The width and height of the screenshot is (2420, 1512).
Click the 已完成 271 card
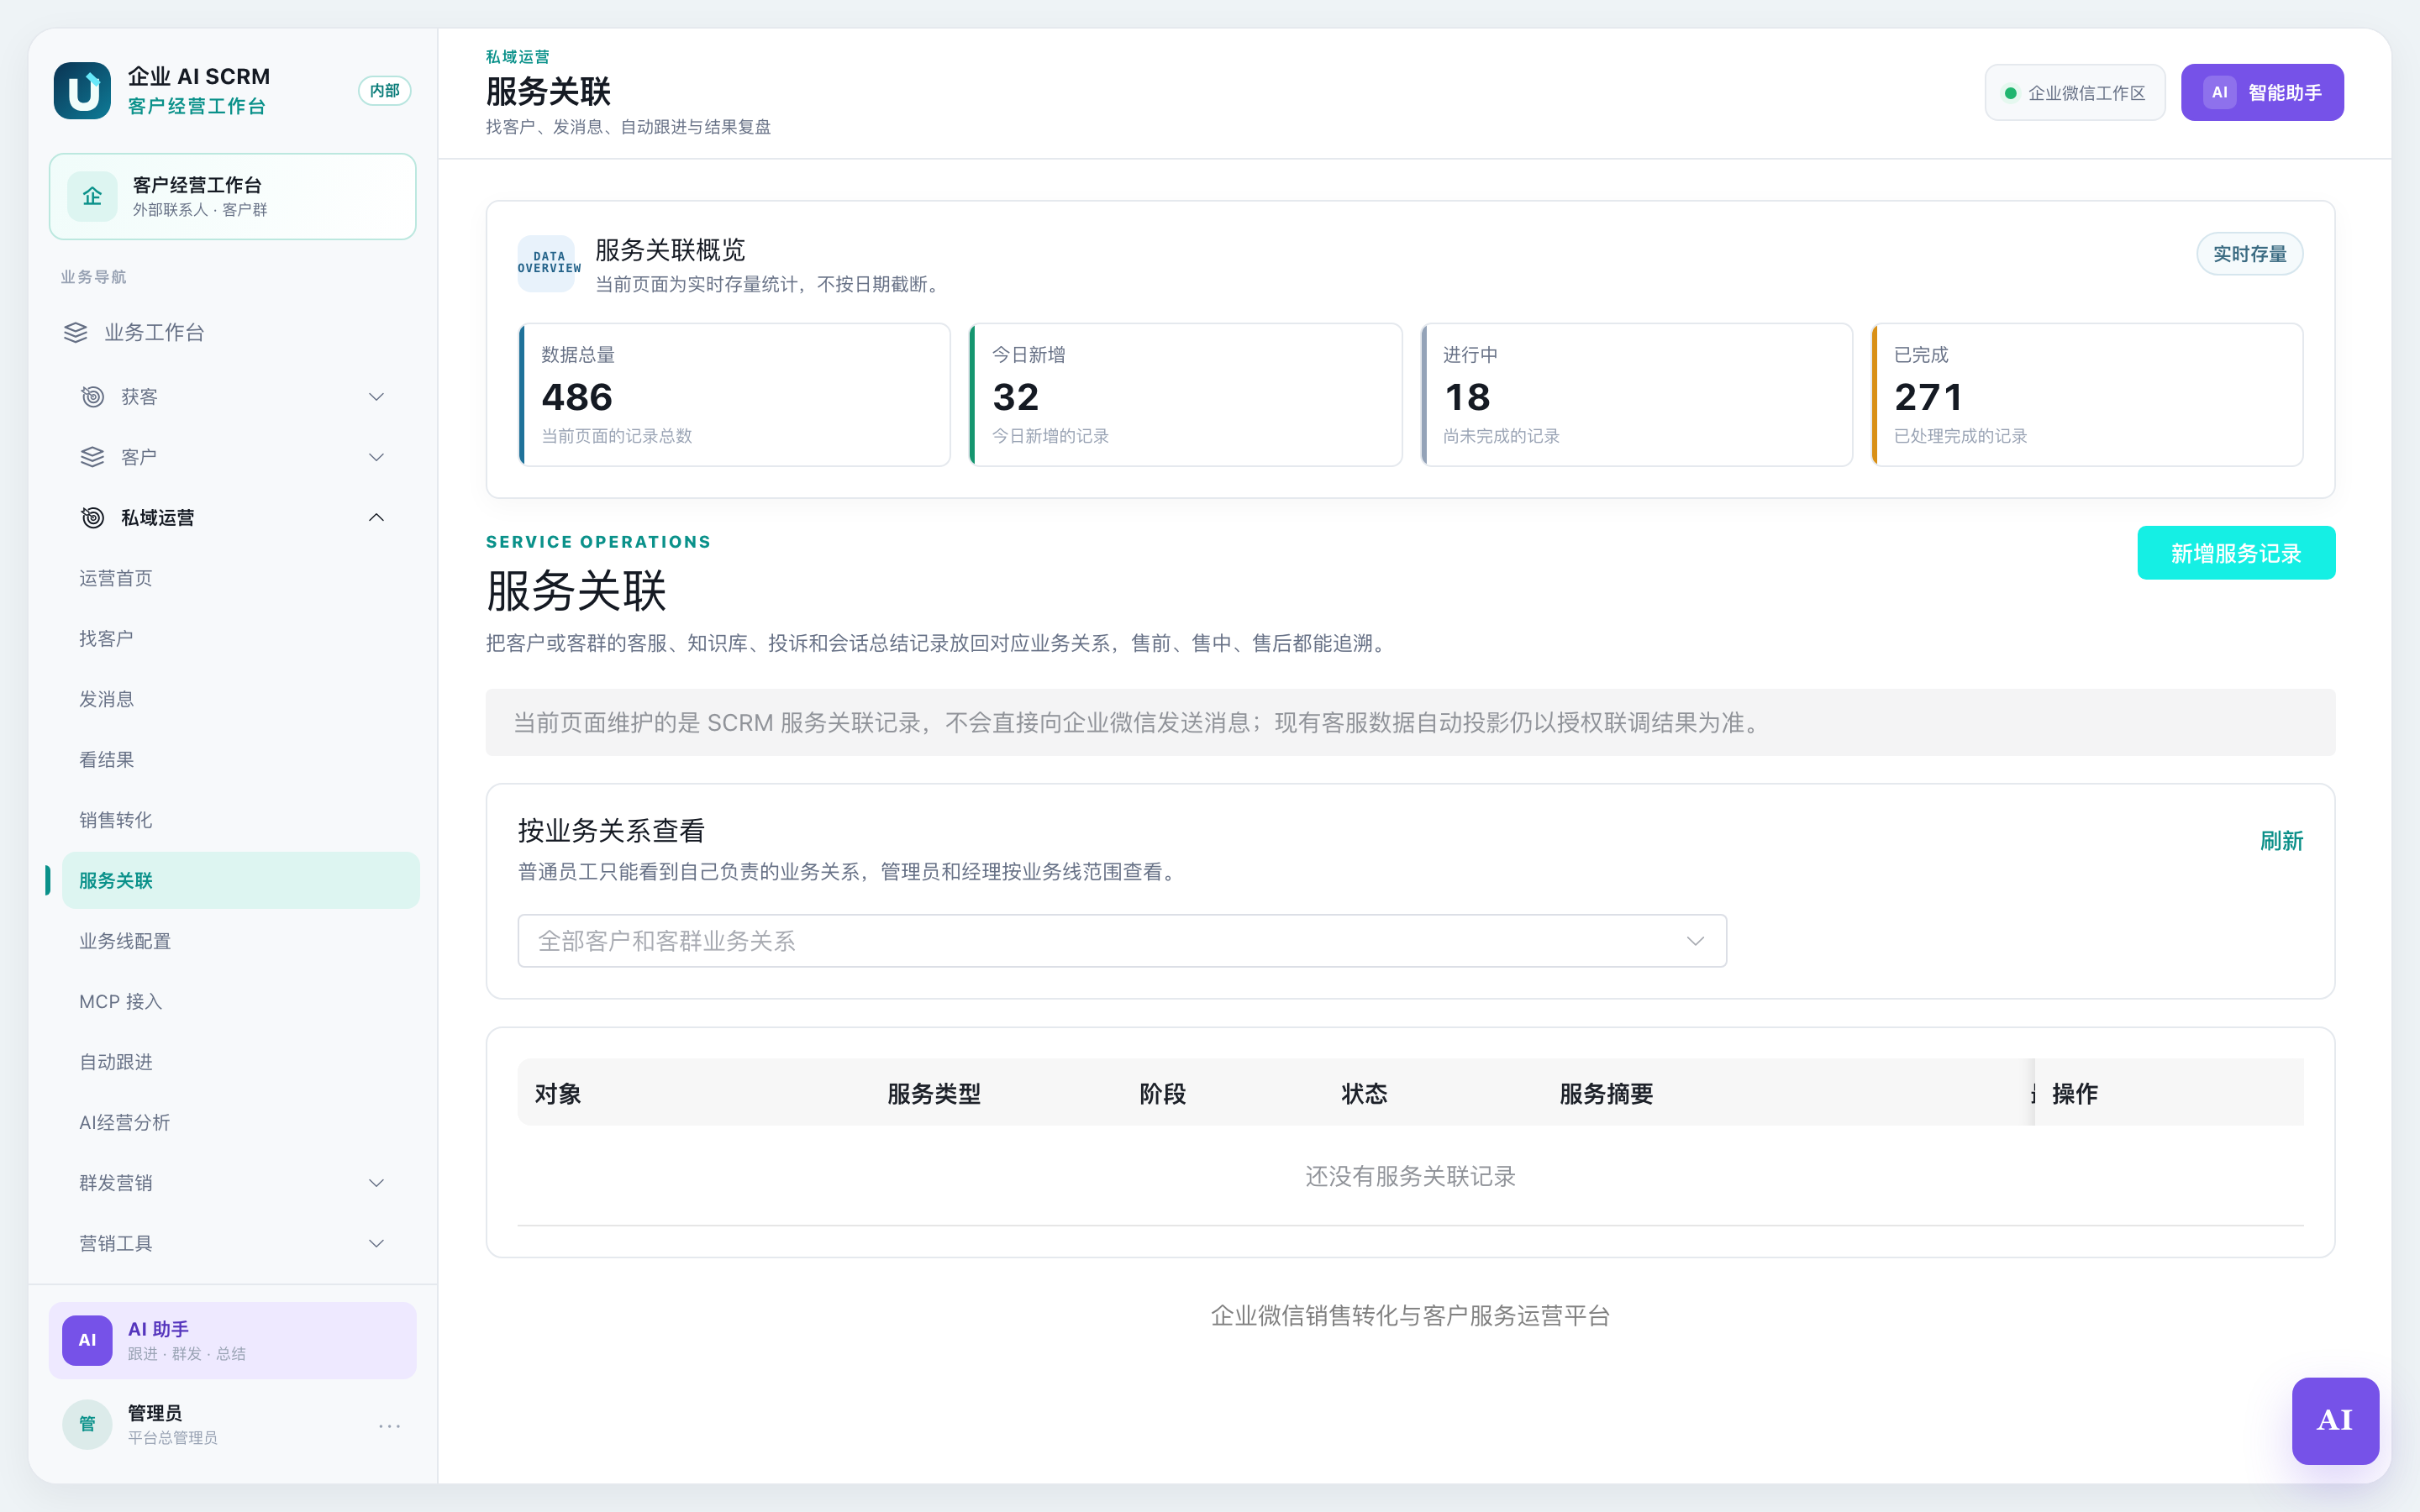(x=2088, y=395)
